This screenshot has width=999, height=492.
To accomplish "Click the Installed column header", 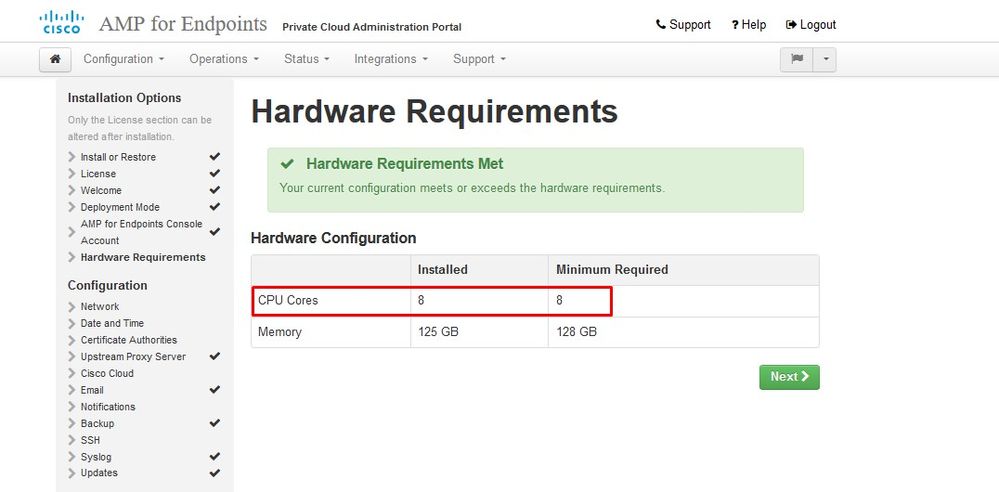I will click(x=443, y=270).
